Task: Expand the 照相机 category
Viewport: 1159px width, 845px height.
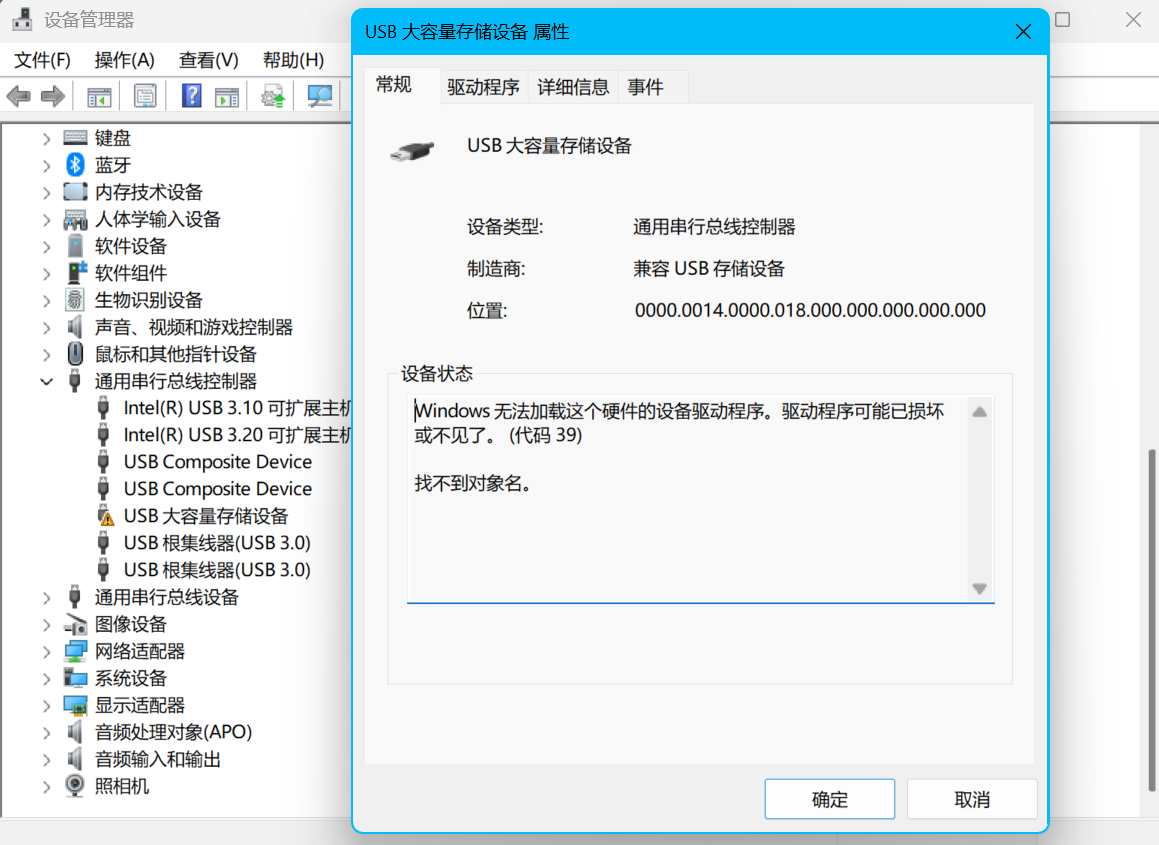Action: (47, 787)
